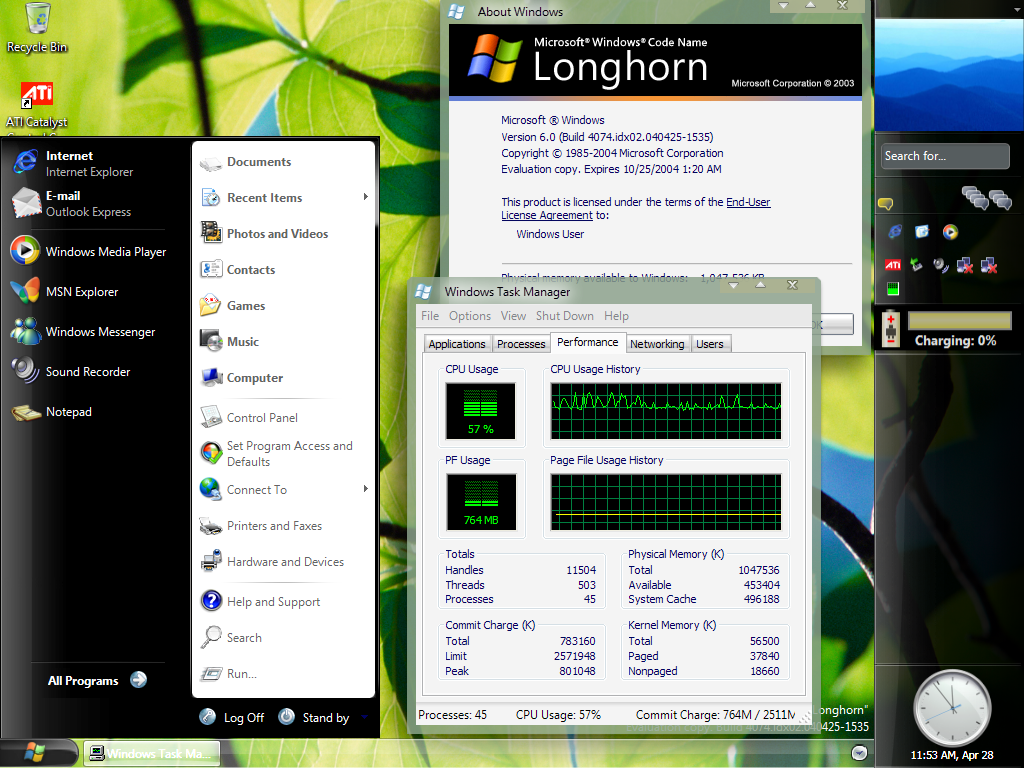Click battery icon in sidebar power tile
The height and width of the screenshot is (768, 1024).
[891, 328]
